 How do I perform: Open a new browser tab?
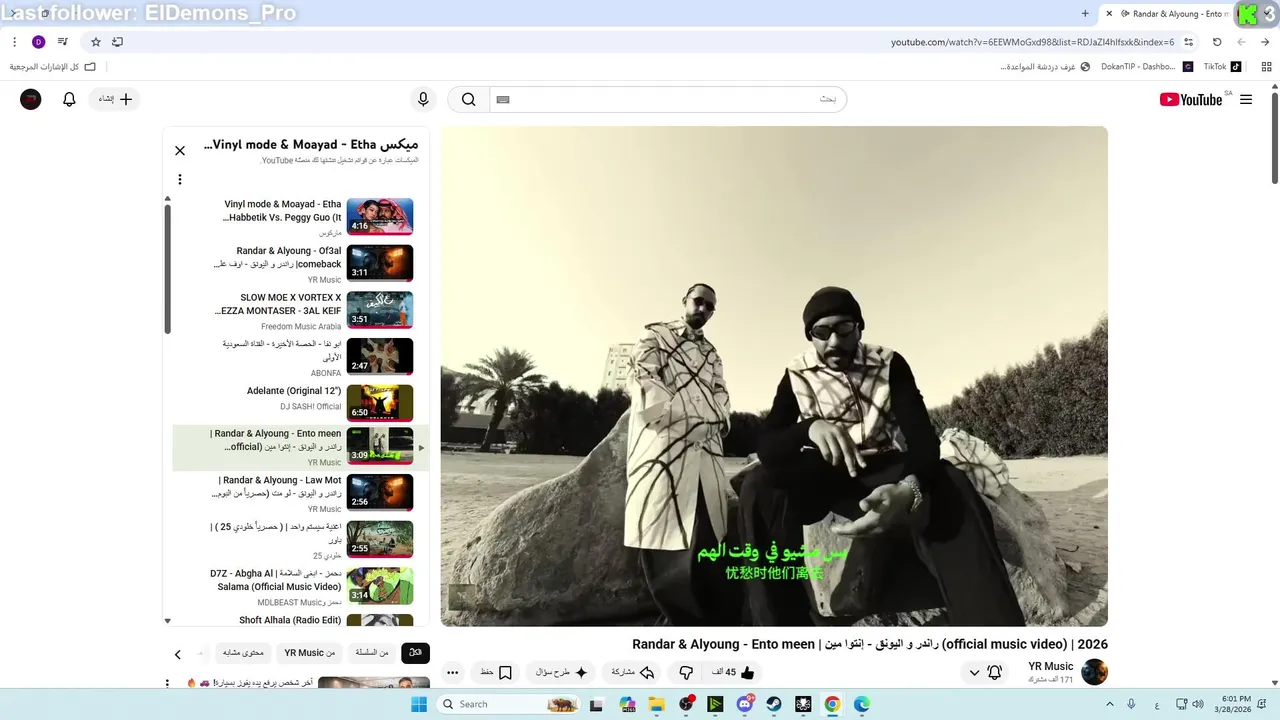(1085, 14)
